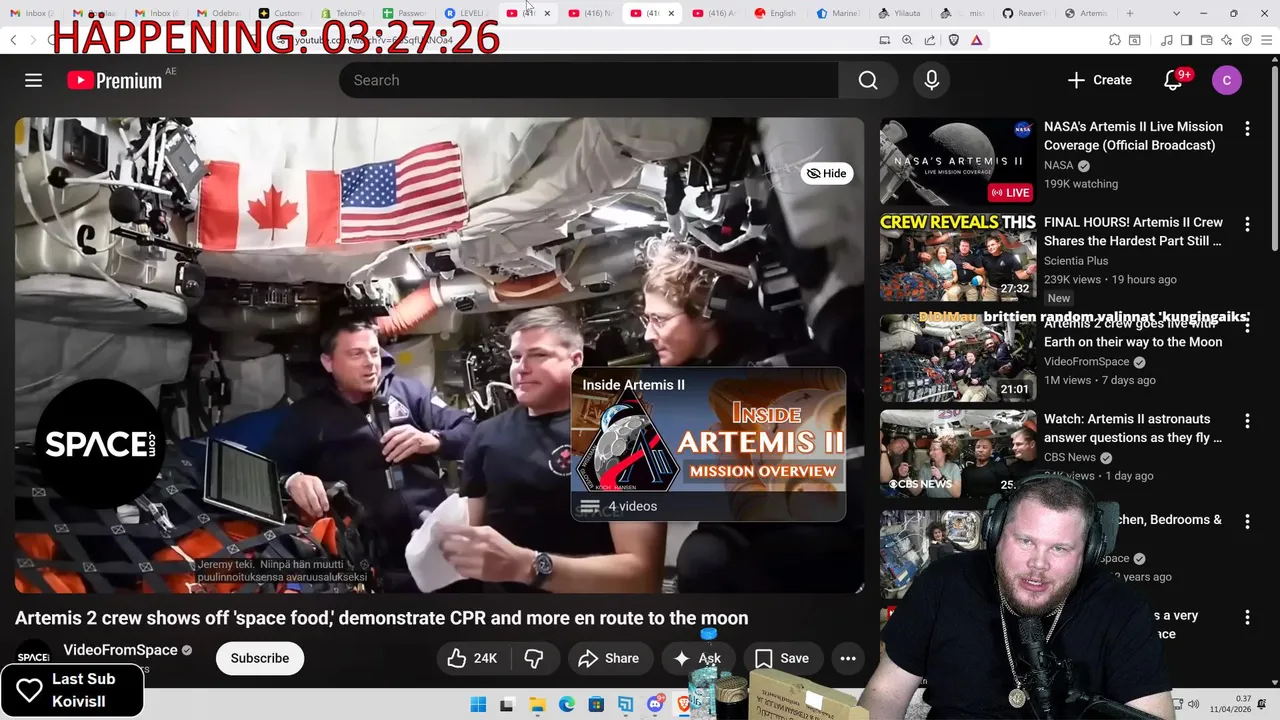Open the YouTube hamburger guide menu
This screenshot has height=720, width=1280.
[x=33, y=80]
